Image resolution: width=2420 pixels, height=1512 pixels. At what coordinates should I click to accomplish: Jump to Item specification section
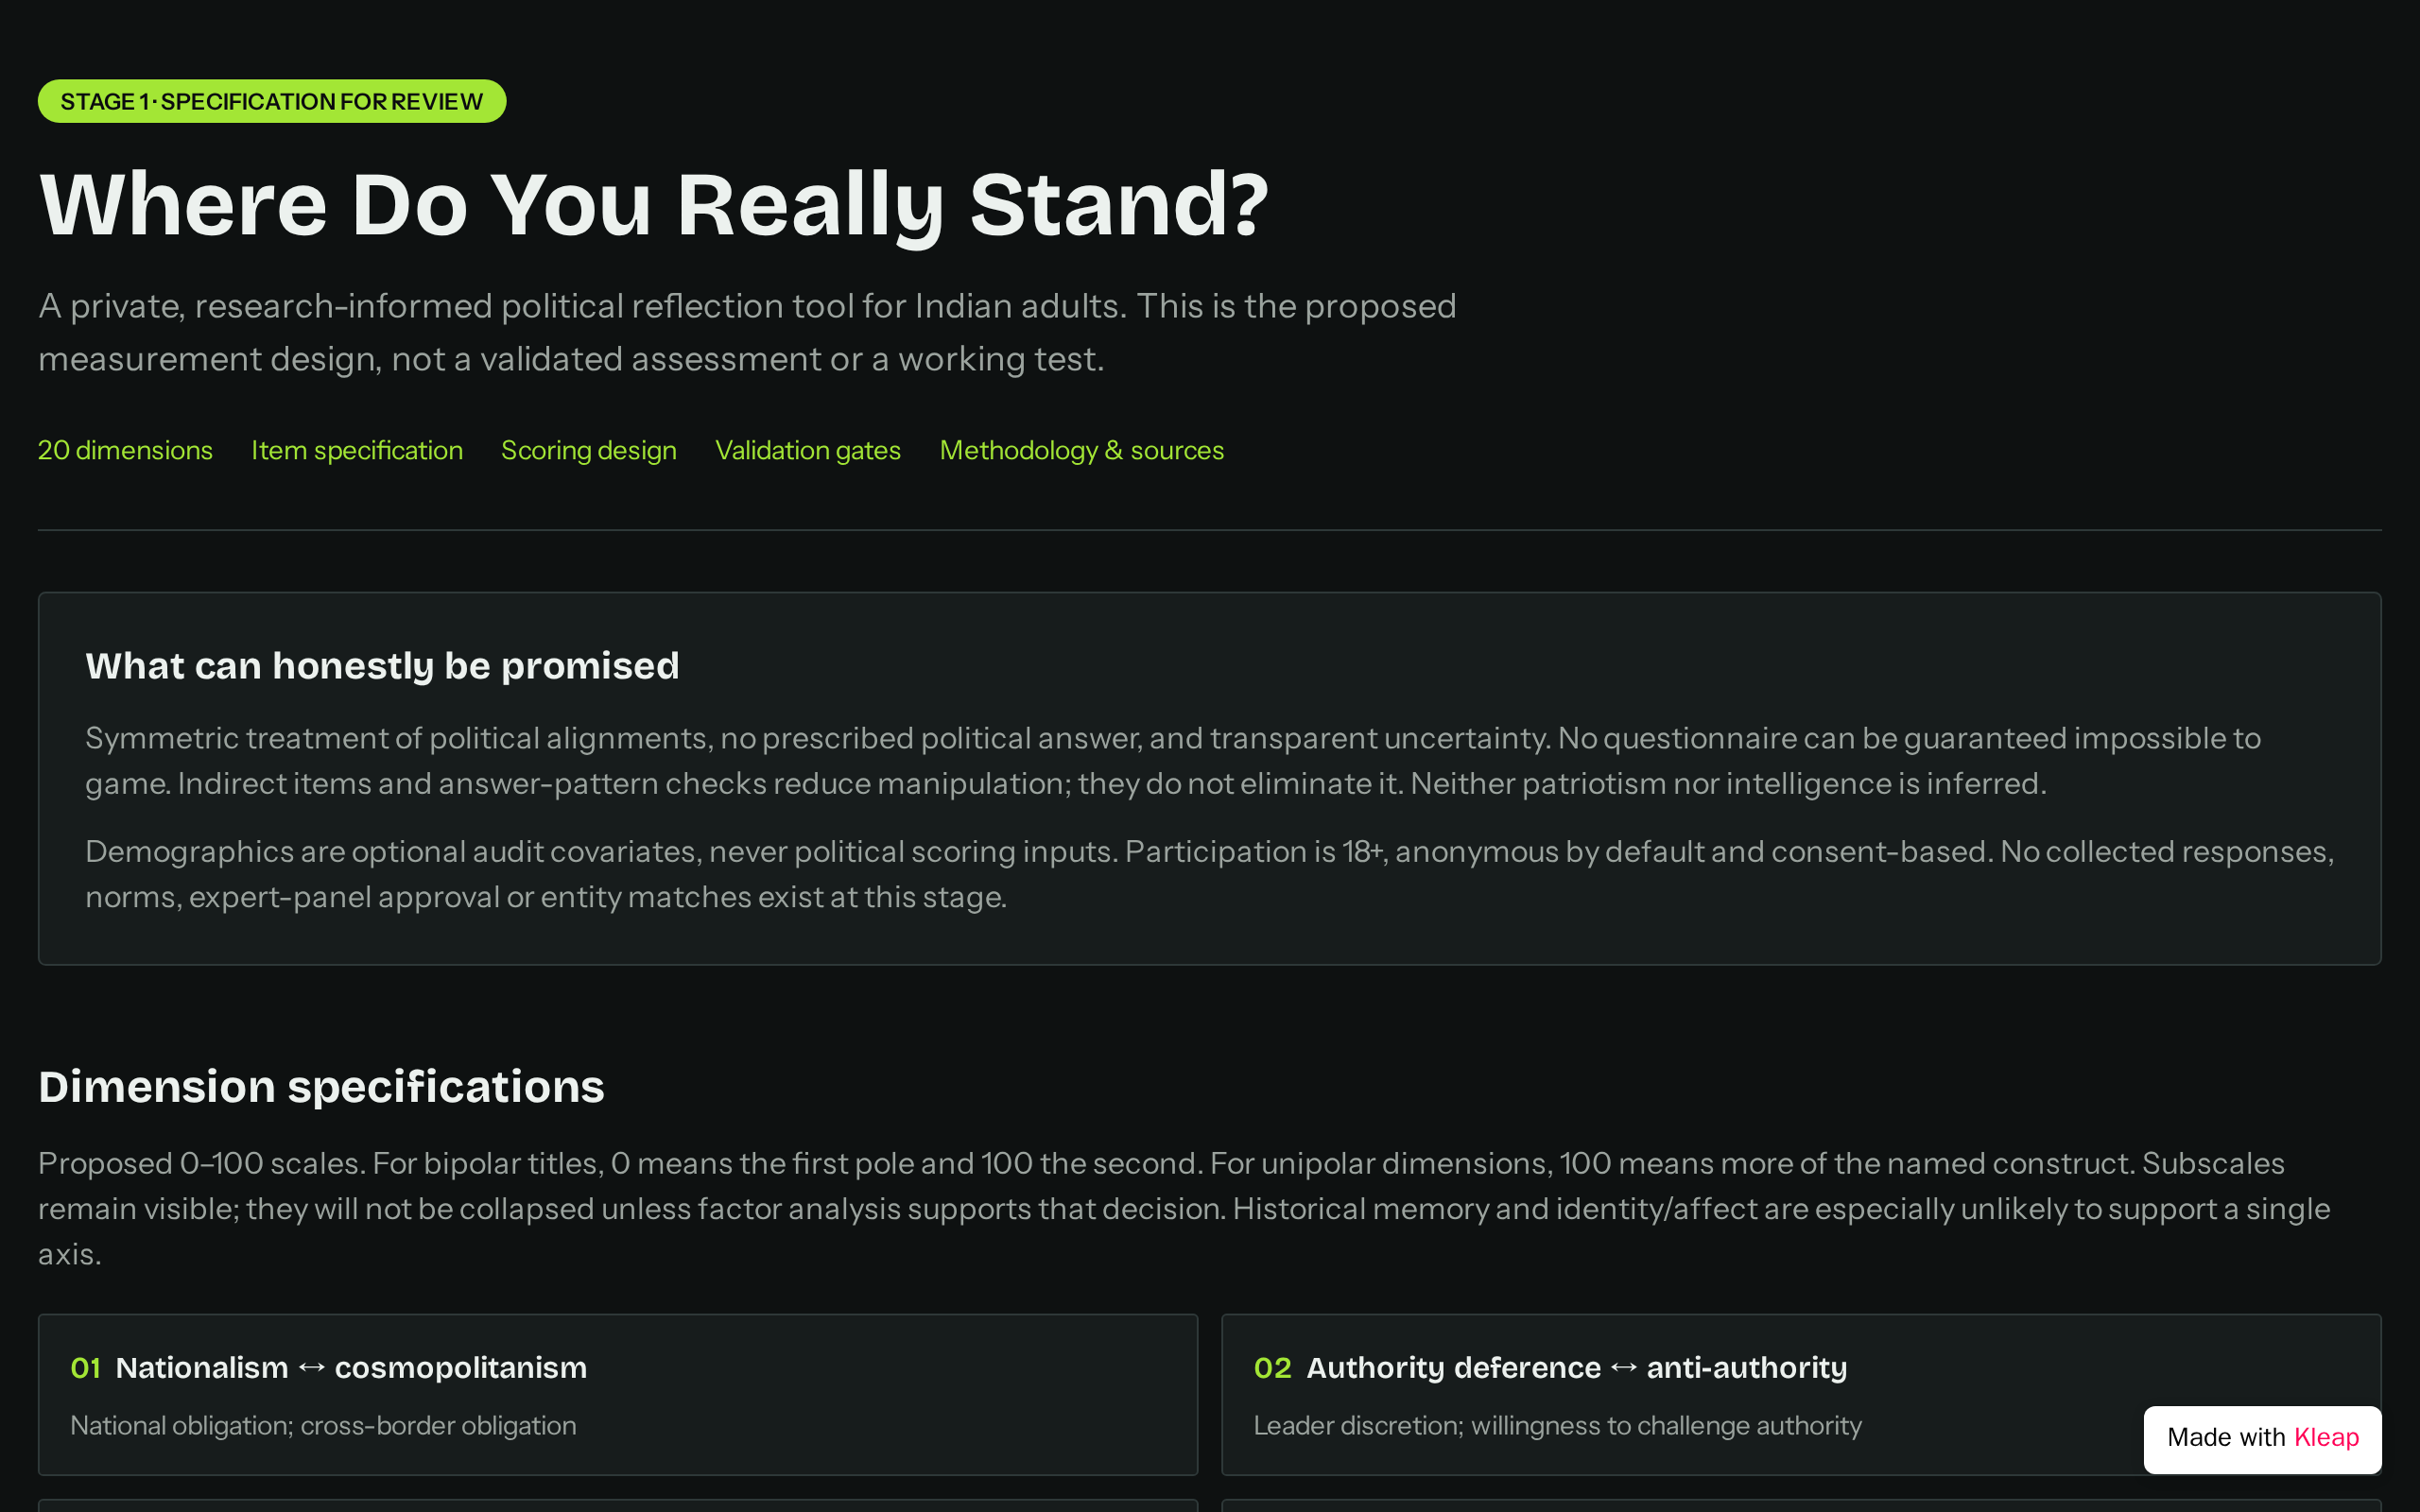357,450
